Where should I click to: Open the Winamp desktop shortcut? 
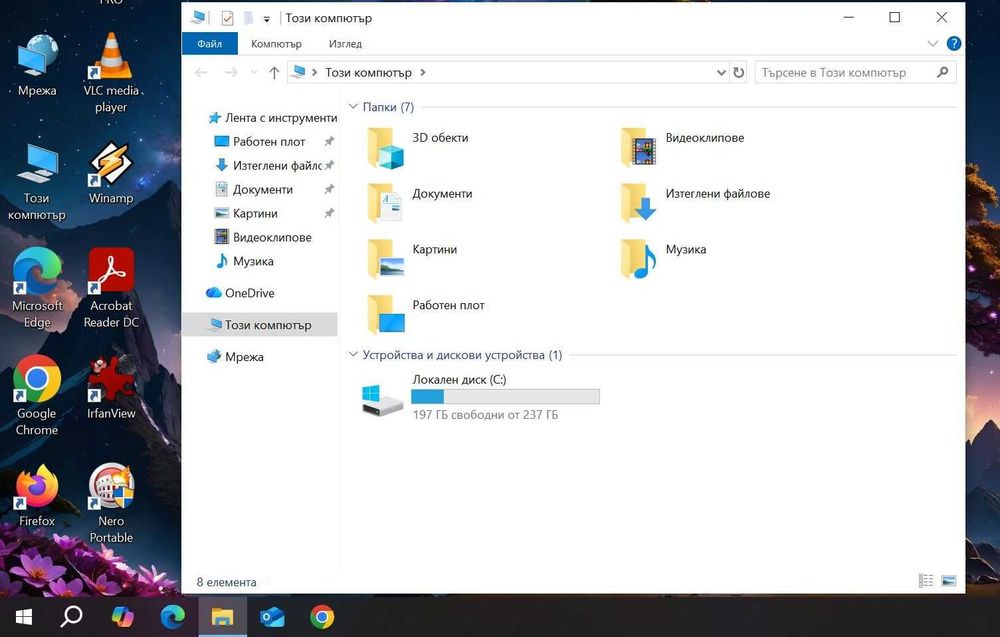tap(111, 172)
